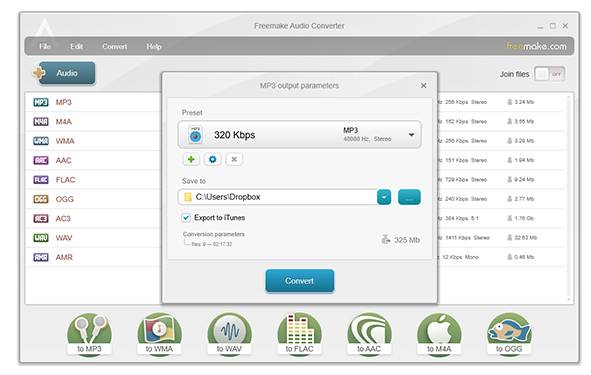Open the 320 Kbps preset dropdown
591x375 pixels.
411,135
